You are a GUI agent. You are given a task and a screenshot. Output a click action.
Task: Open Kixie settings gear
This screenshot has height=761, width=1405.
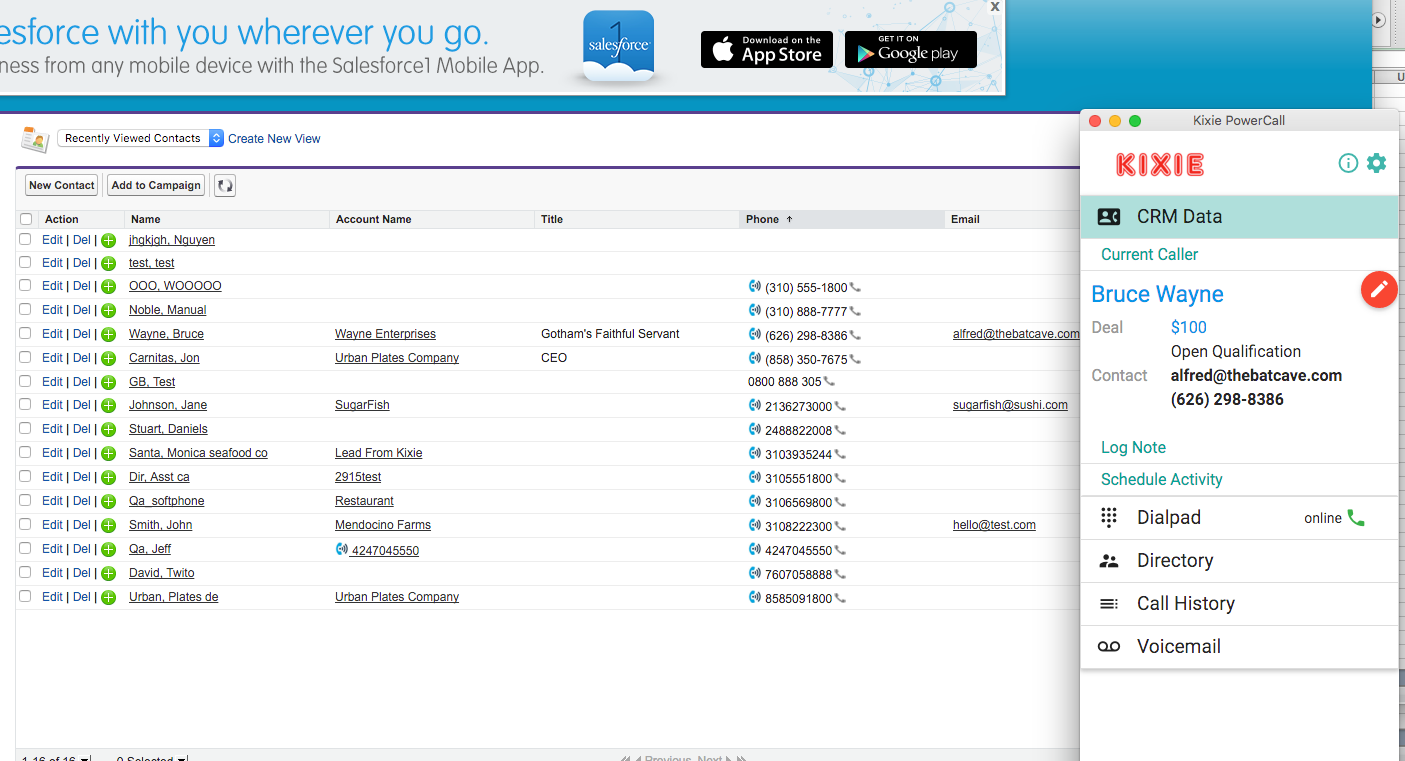[x=1377, y=163]
